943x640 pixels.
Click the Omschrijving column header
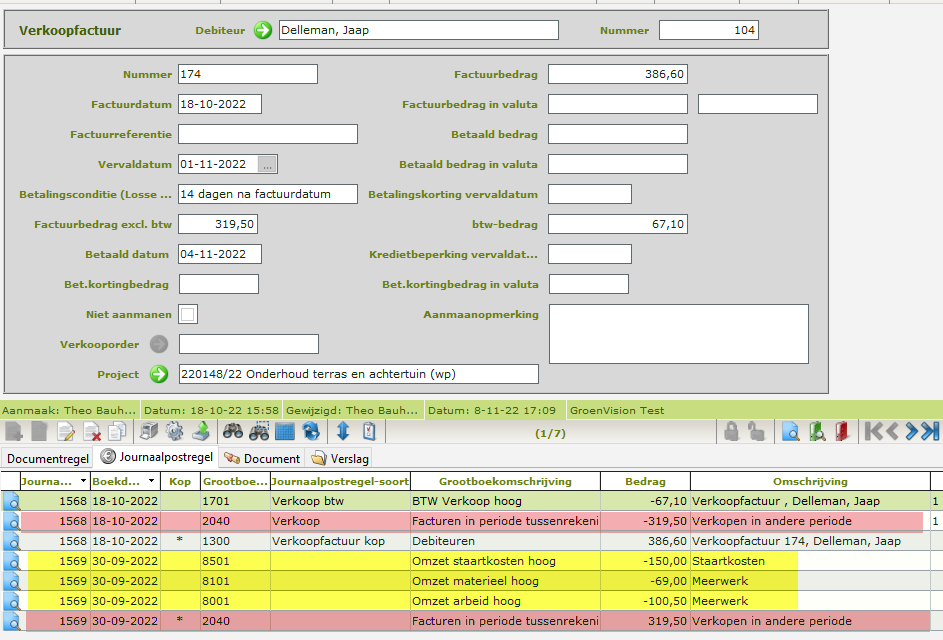tap(809, 482)
